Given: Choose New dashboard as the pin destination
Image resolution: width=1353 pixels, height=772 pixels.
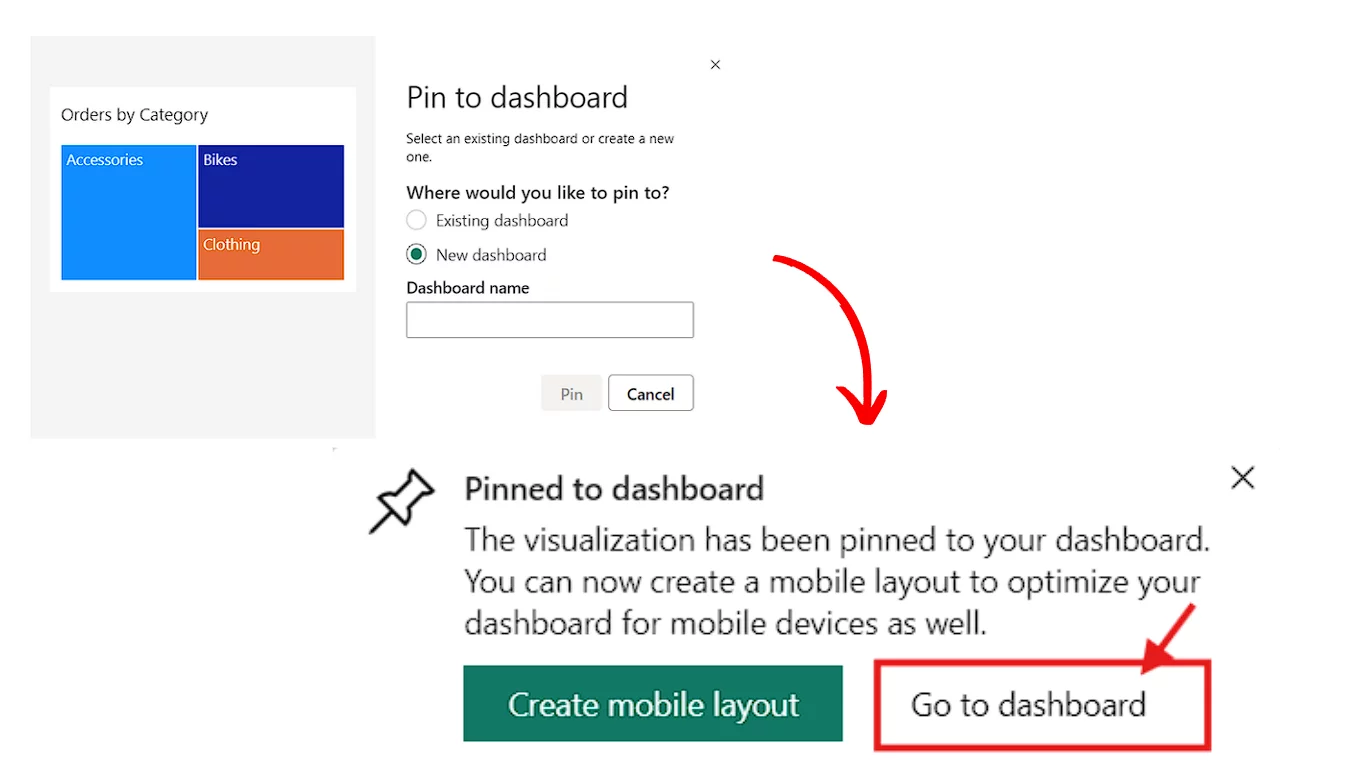Looking at the screenshot, I should click(x=416, y=255).
